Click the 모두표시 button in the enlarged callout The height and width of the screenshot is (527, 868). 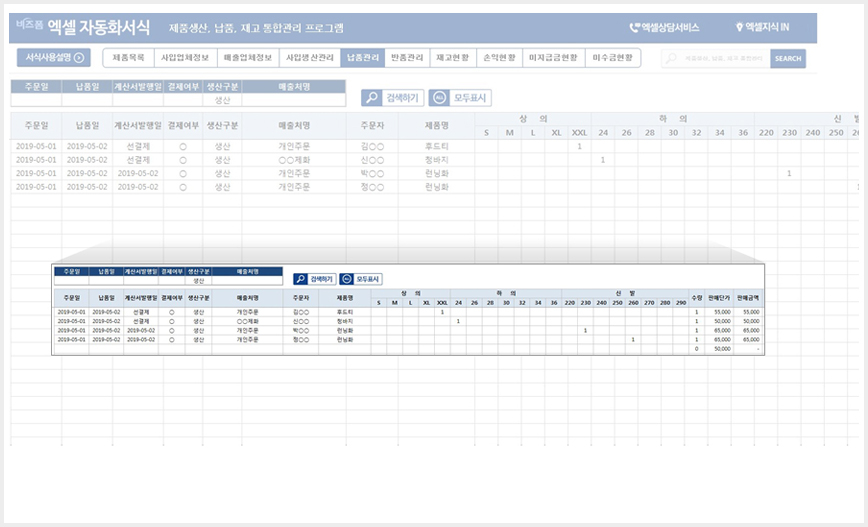(361, 279)
